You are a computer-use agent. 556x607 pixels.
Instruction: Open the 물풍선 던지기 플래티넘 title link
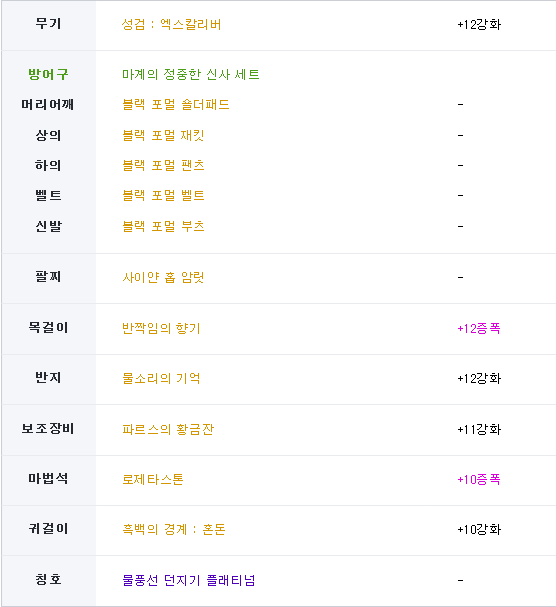coord(189,580)
